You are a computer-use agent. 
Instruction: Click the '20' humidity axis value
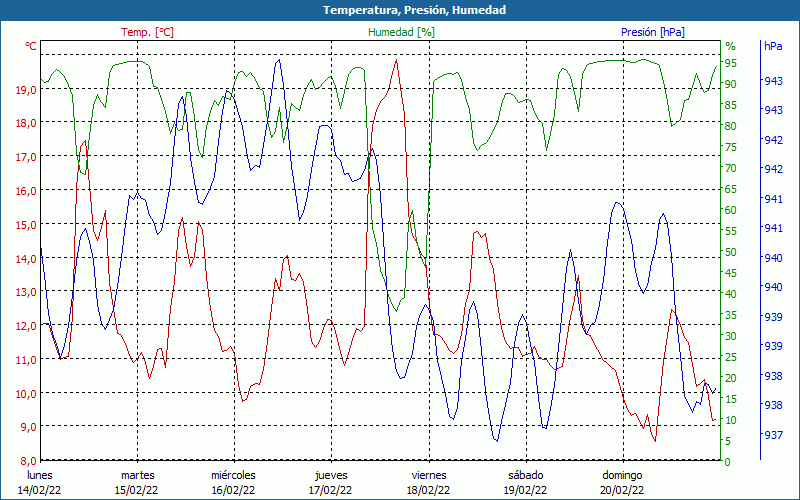point(730,378)
